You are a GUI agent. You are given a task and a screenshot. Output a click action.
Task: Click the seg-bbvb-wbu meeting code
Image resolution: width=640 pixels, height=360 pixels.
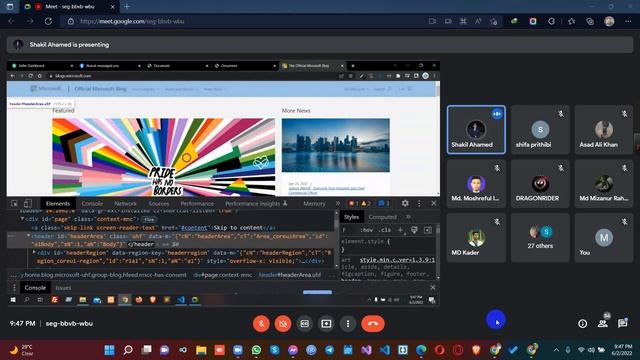[69, 324]
